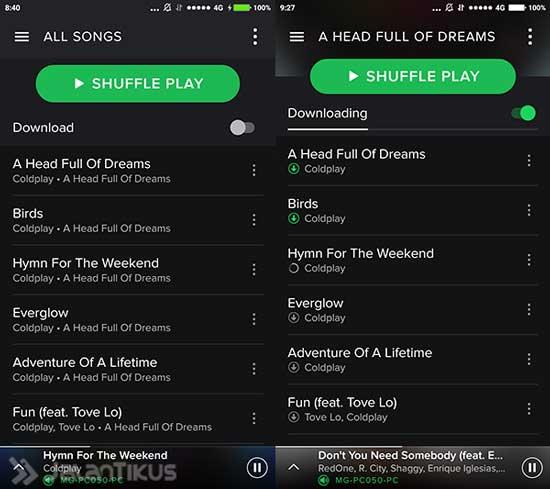550x489 pixels.
Task: Click the download progress bar under Downloading
Action: (412, 129)
